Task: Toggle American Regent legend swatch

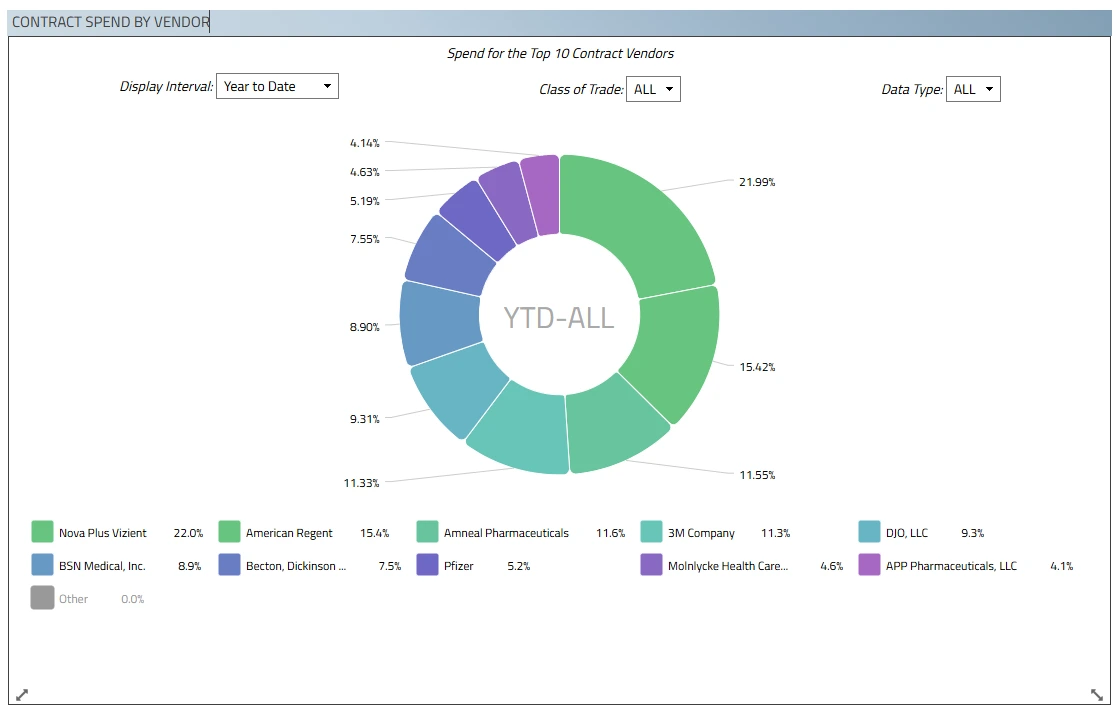Action: [x=229, y=532]
